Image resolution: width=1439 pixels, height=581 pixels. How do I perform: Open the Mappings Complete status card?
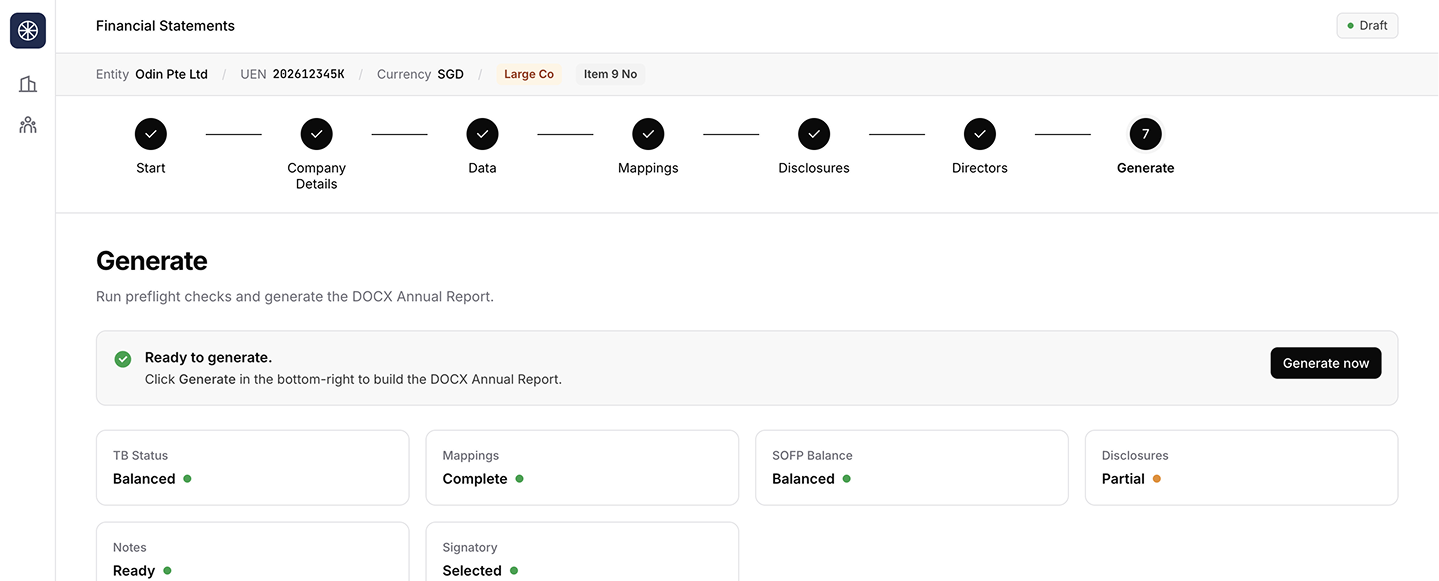point(582,468)
